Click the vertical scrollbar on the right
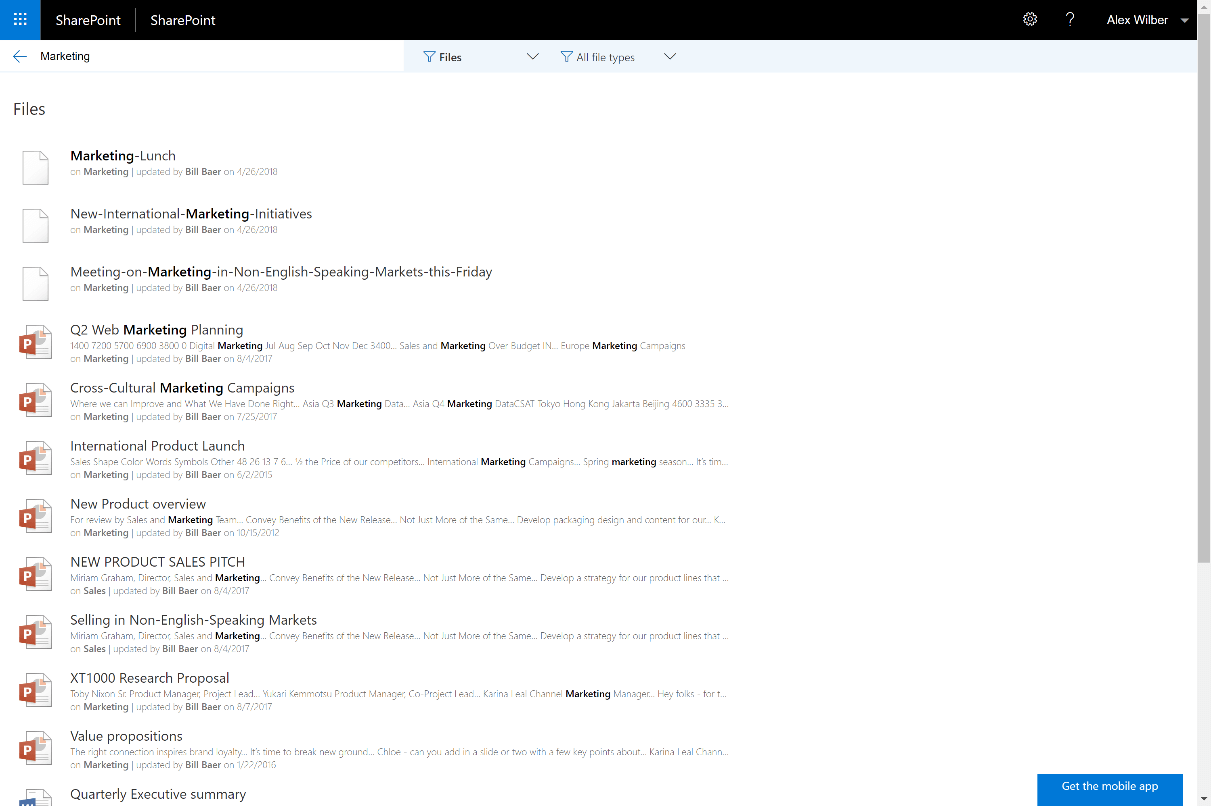 (1204, 300)
